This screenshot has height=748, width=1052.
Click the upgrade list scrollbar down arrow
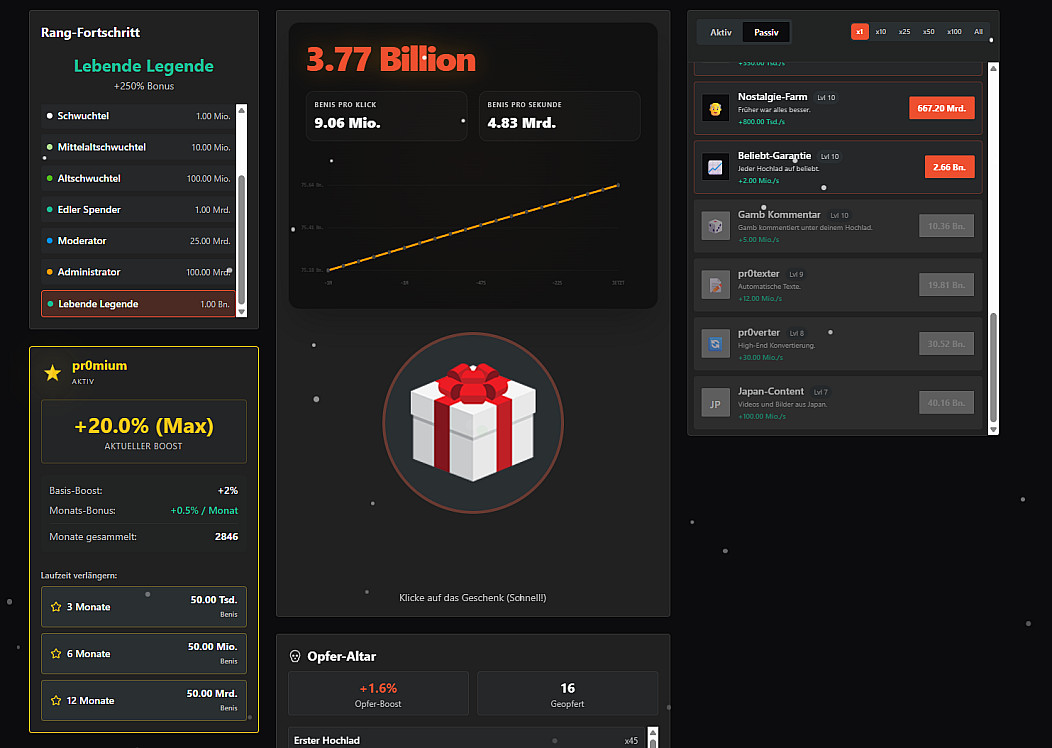[993, 428]
